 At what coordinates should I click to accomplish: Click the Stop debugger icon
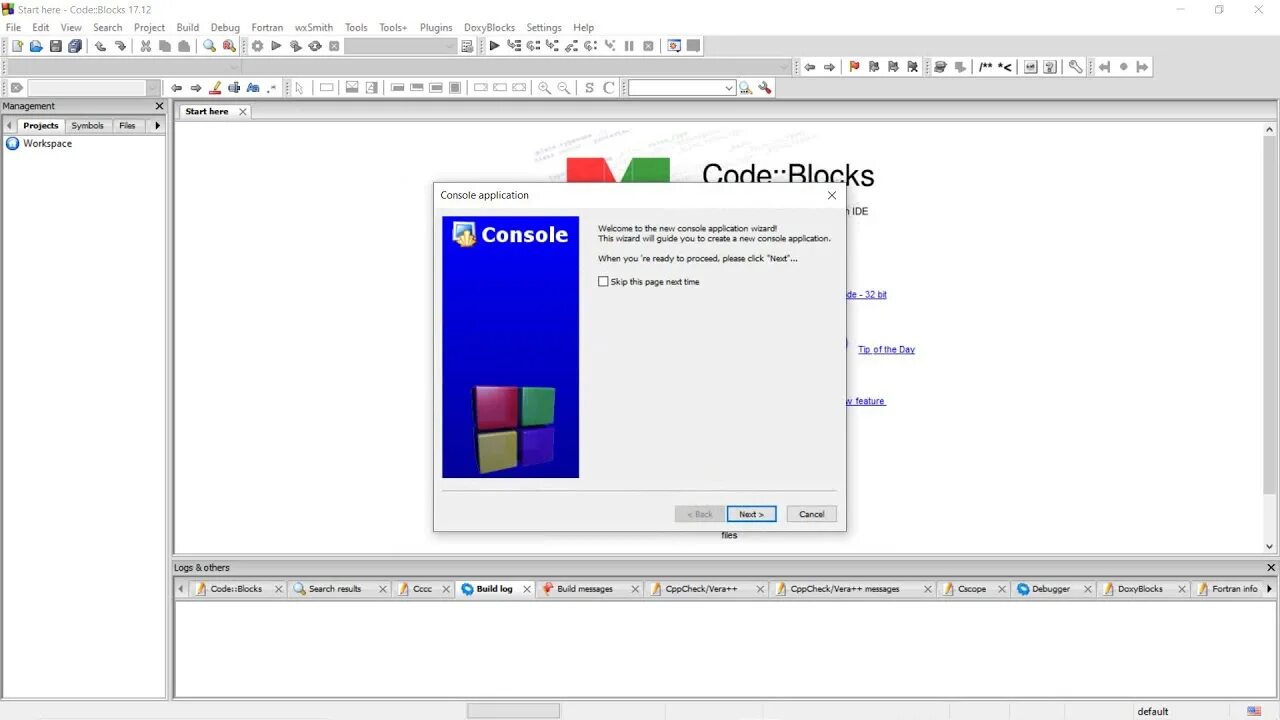click(648, 46)
